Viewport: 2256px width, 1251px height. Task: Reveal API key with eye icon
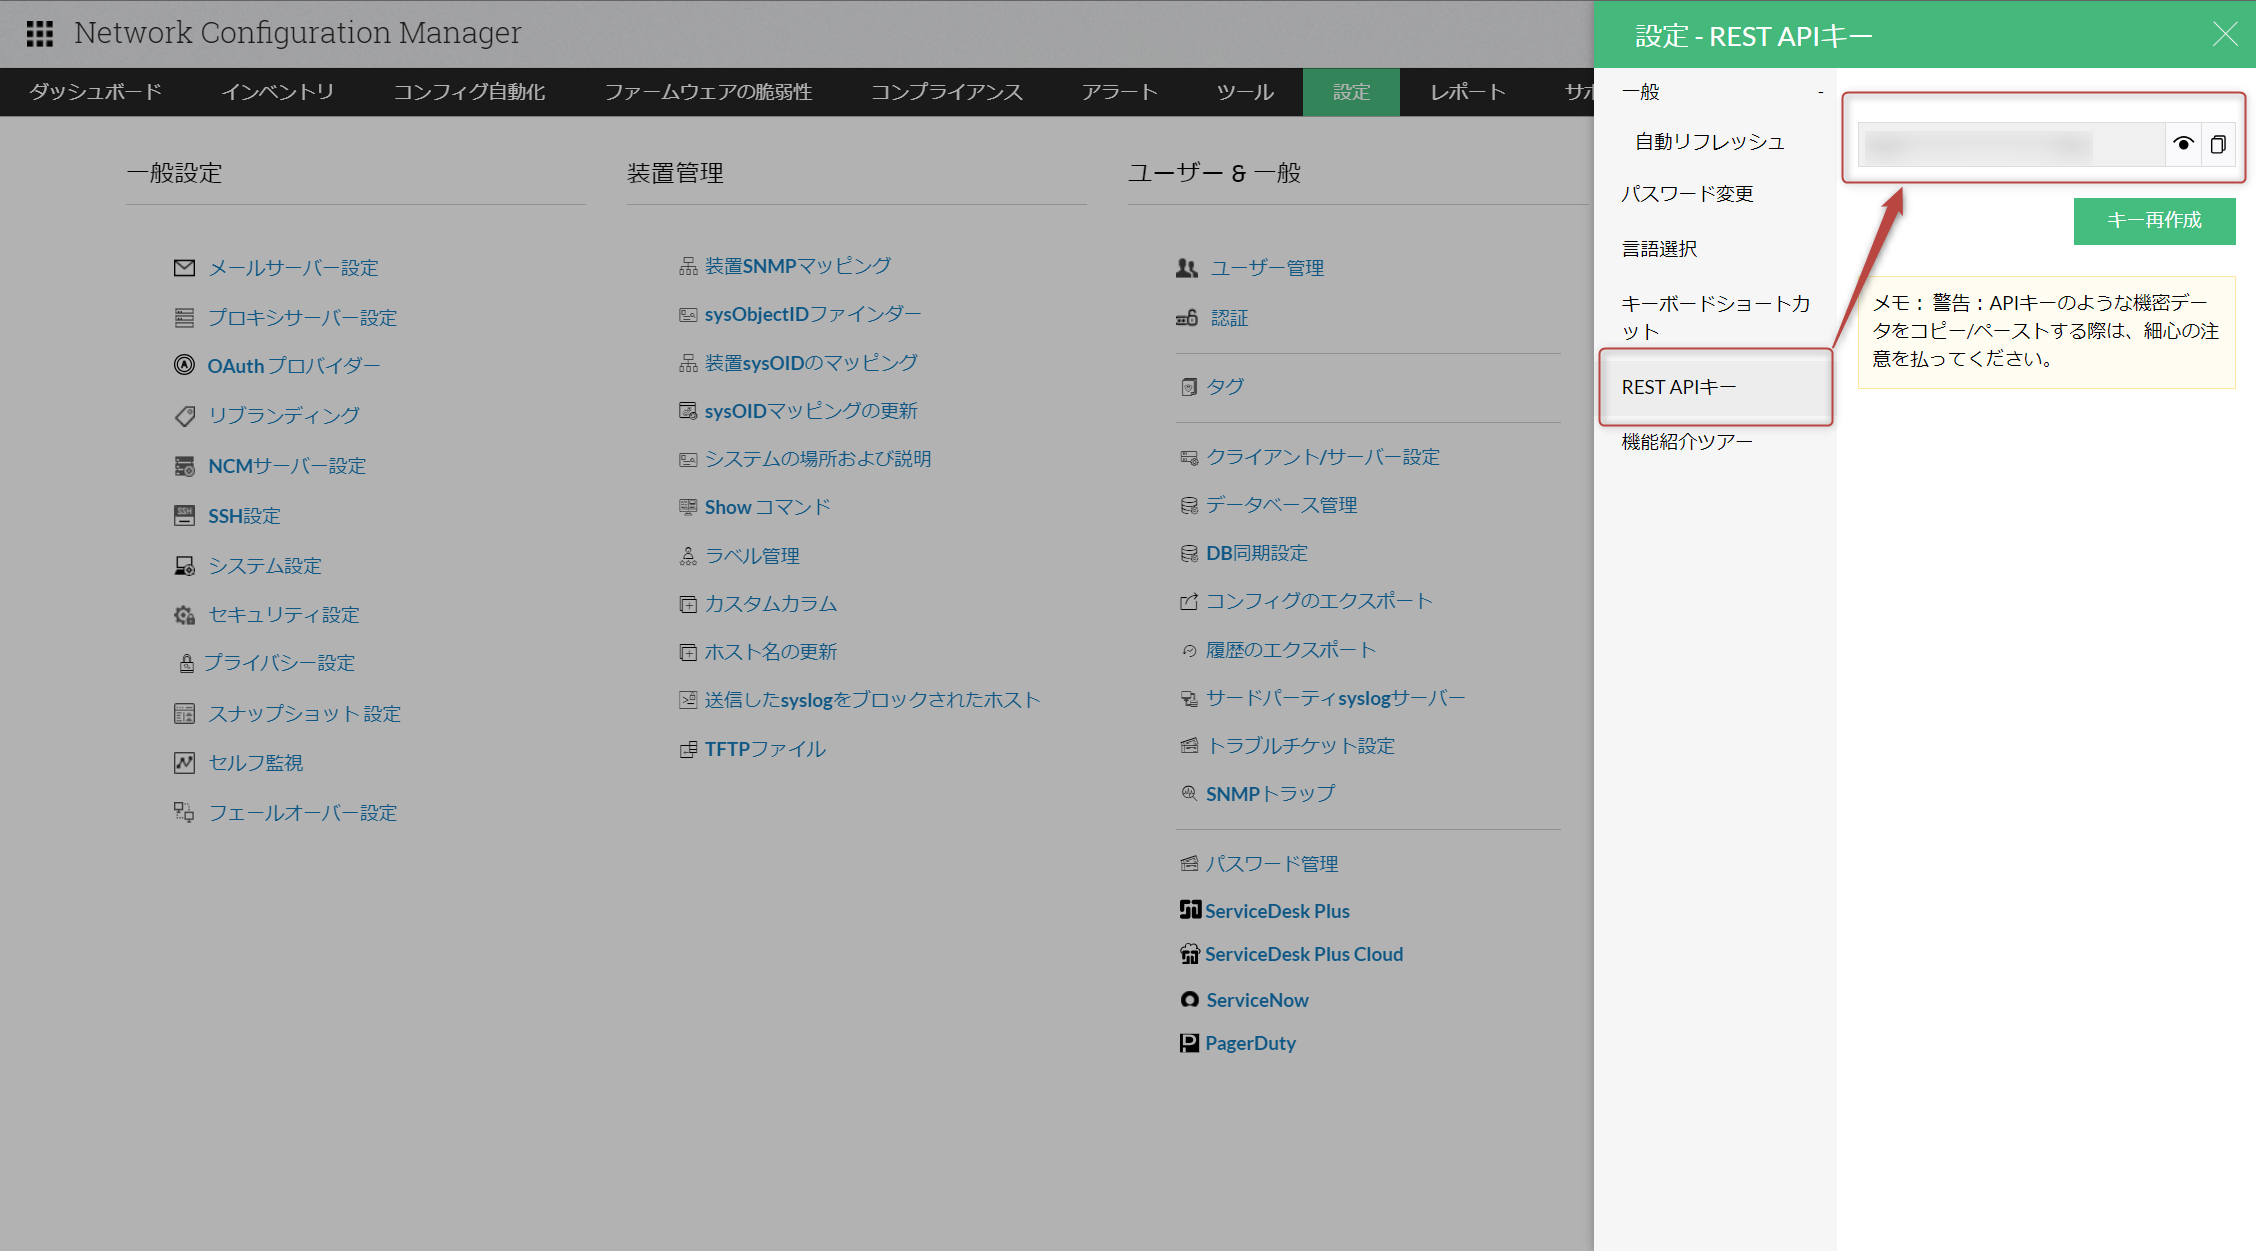point(2183,144)
